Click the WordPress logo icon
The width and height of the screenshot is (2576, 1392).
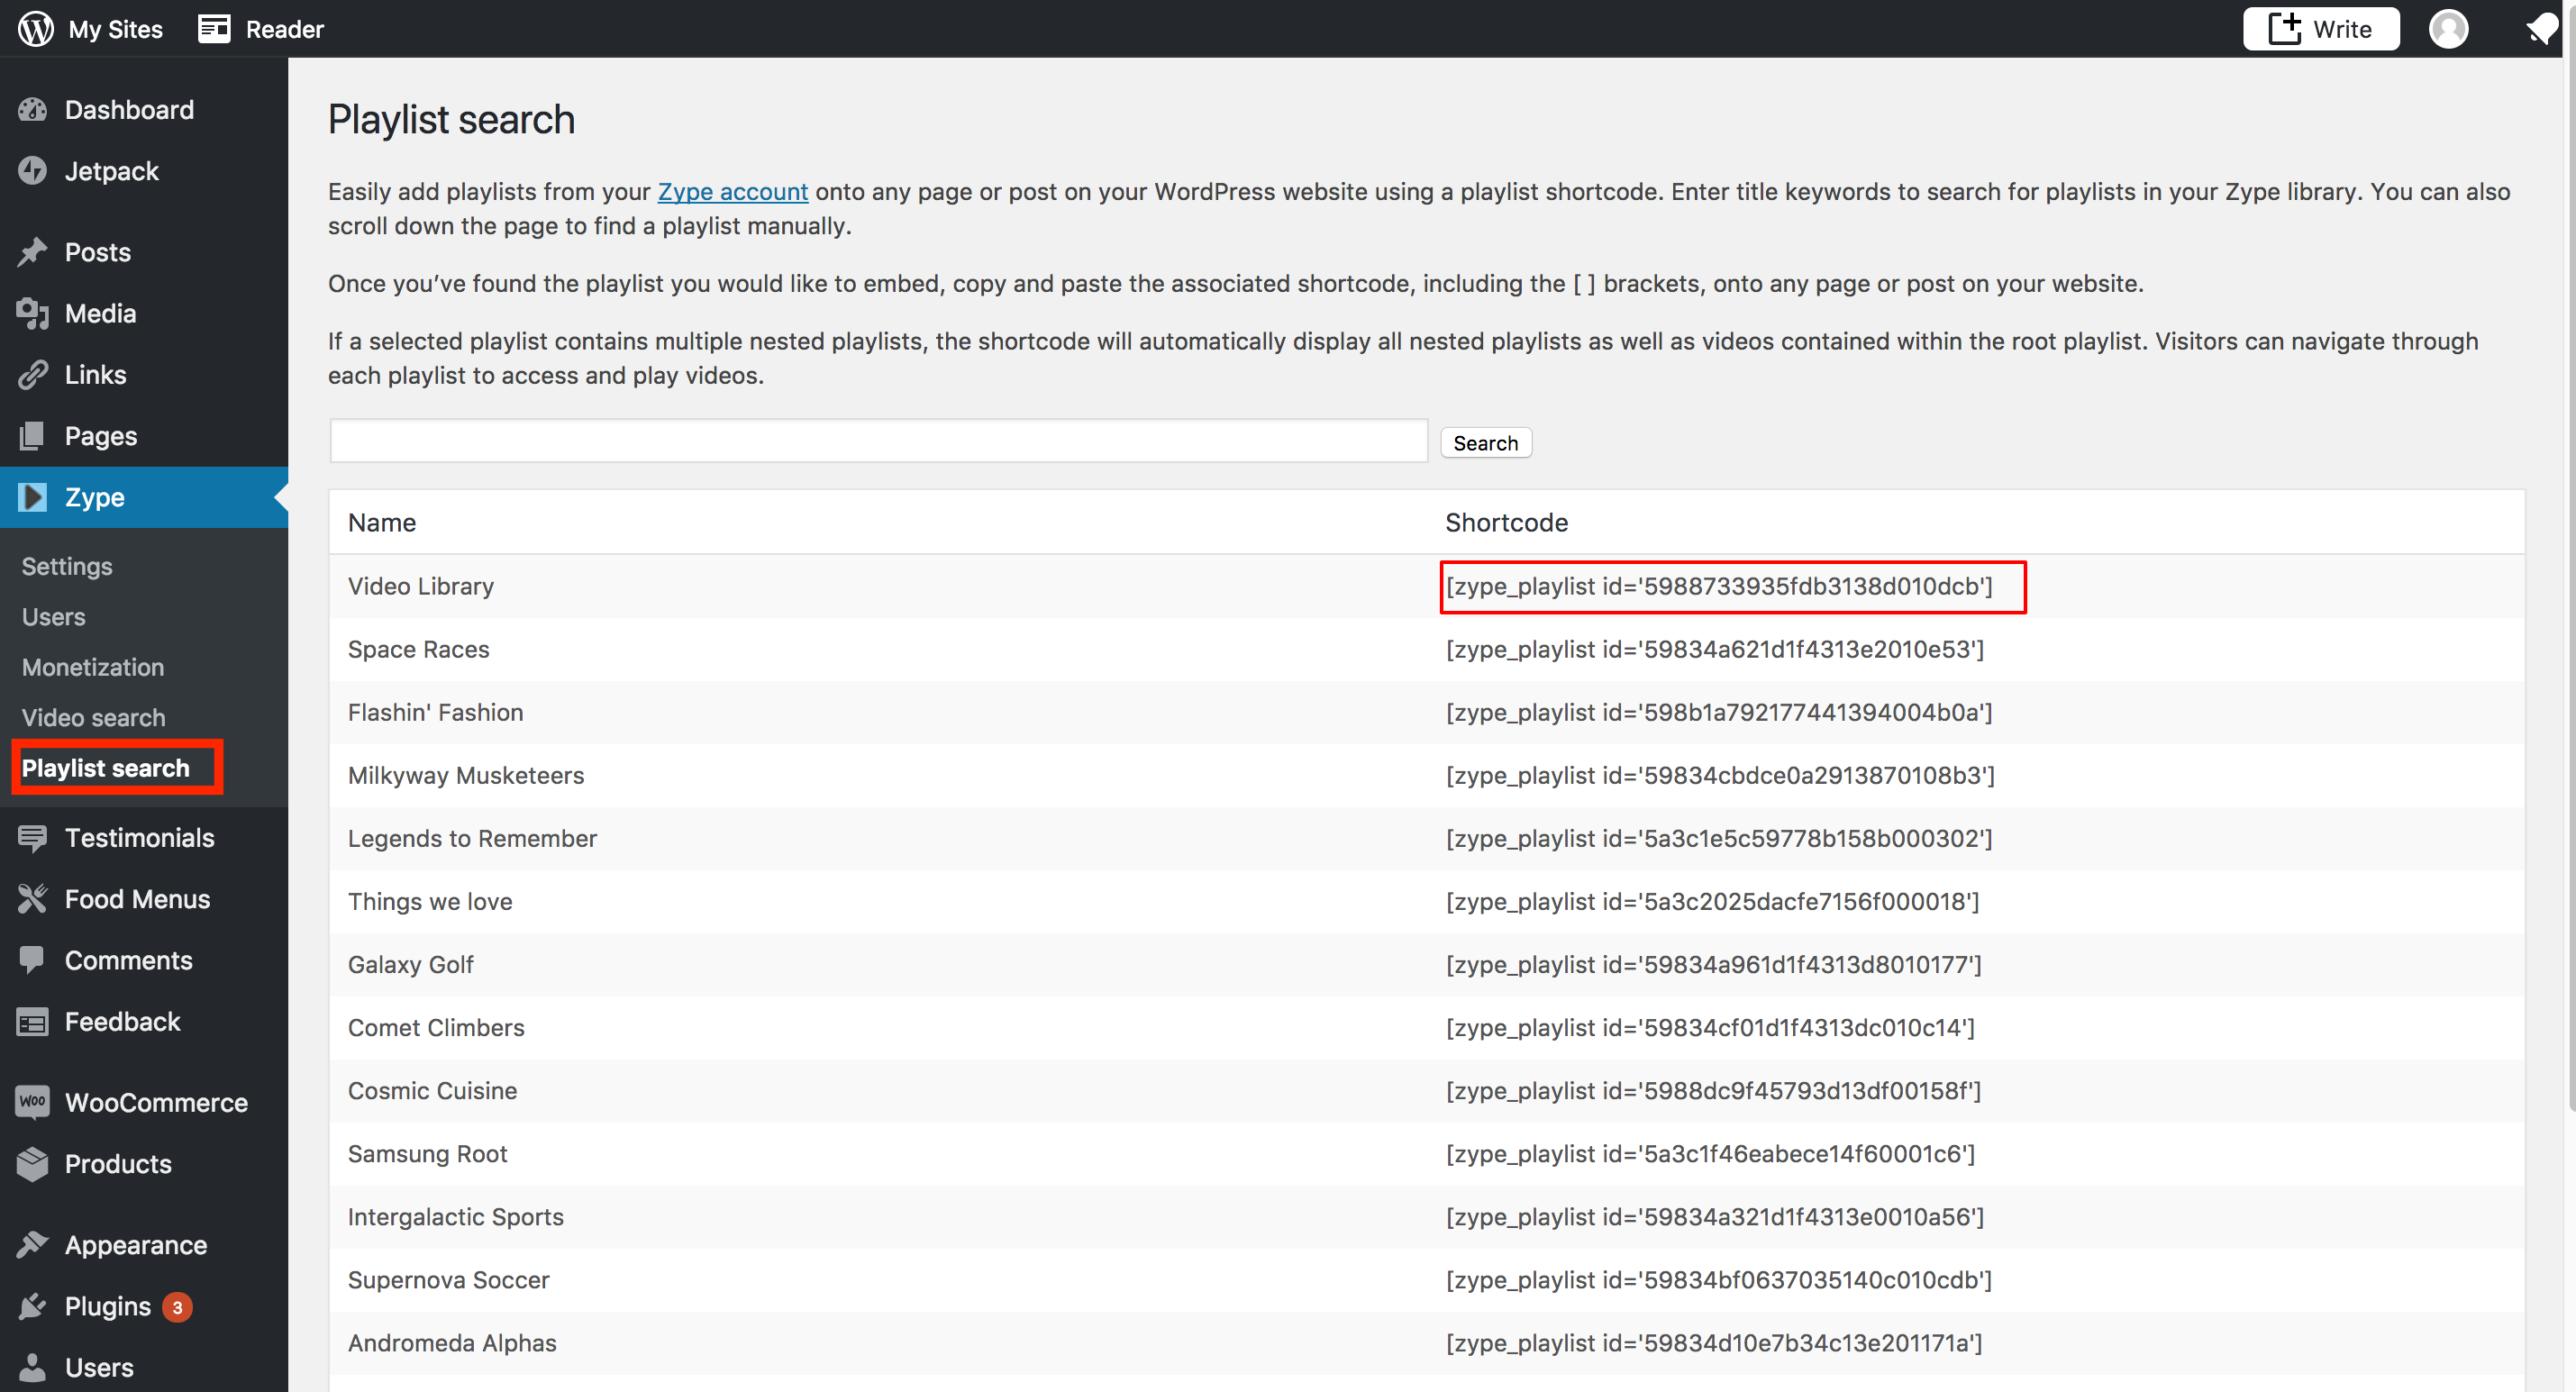point(35,28)
